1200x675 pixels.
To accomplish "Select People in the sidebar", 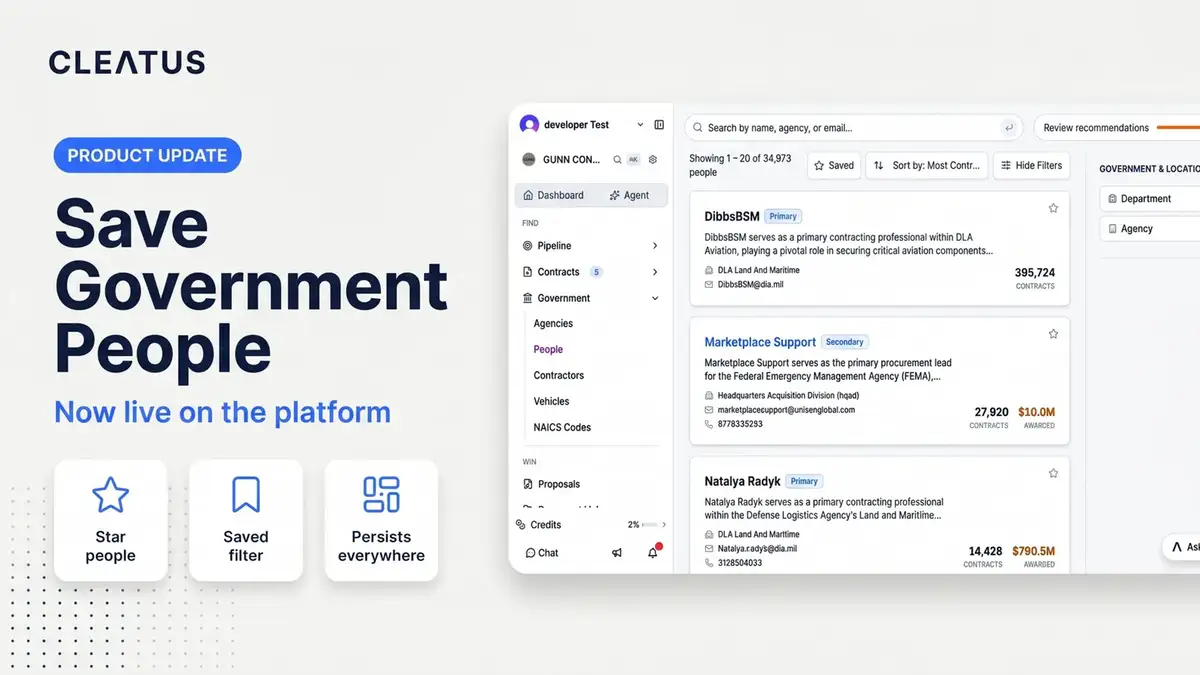I will click(x=548, y=349).
